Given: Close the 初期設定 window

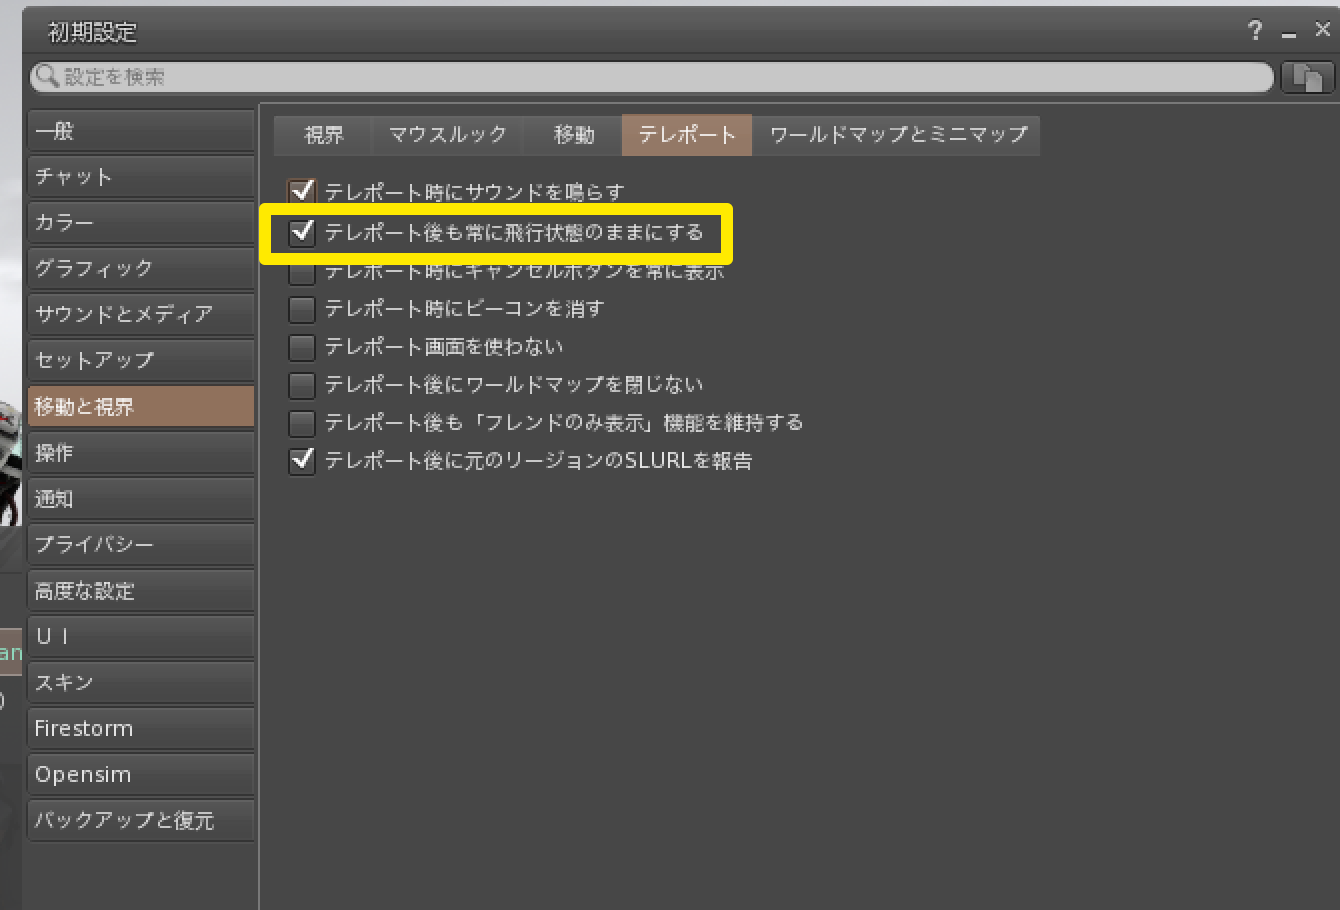Looking at the screenshot, I should pyautogui.click(x=1322, y=30).
